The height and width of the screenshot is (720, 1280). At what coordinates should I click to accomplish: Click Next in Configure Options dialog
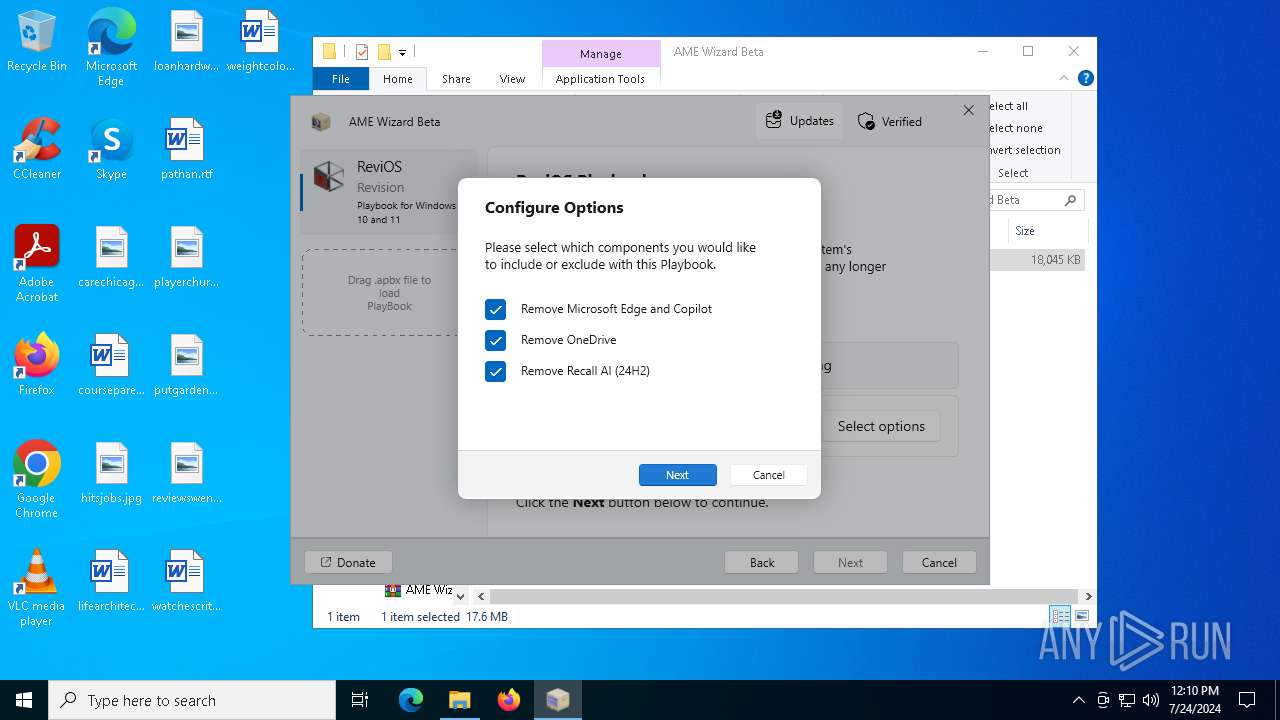tap(678, 475)
